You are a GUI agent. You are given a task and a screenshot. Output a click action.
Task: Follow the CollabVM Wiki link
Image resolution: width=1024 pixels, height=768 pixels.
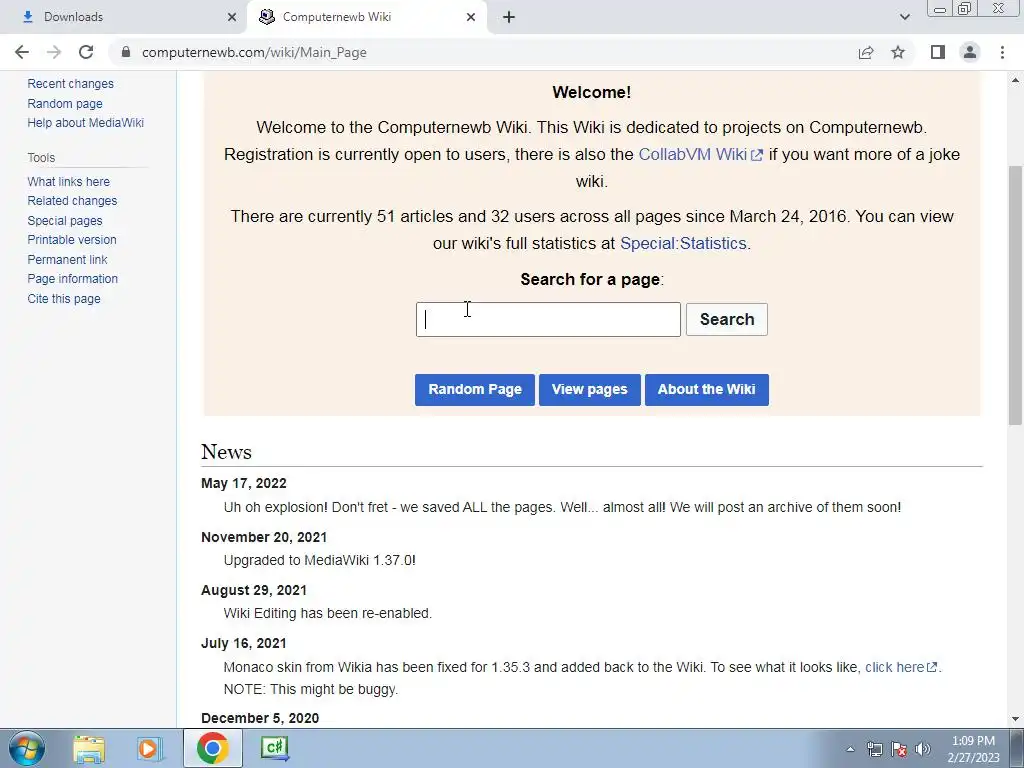(700, 155)
